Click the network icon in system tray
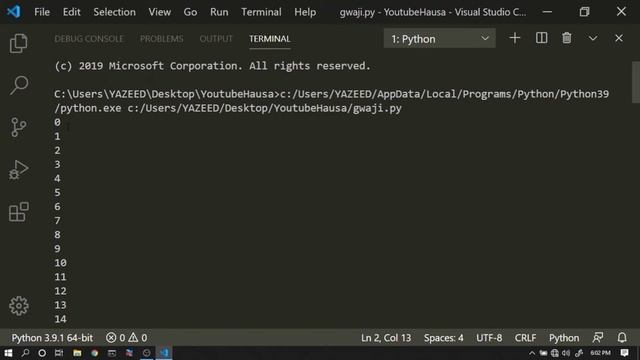640x360 pixels. 555,353
